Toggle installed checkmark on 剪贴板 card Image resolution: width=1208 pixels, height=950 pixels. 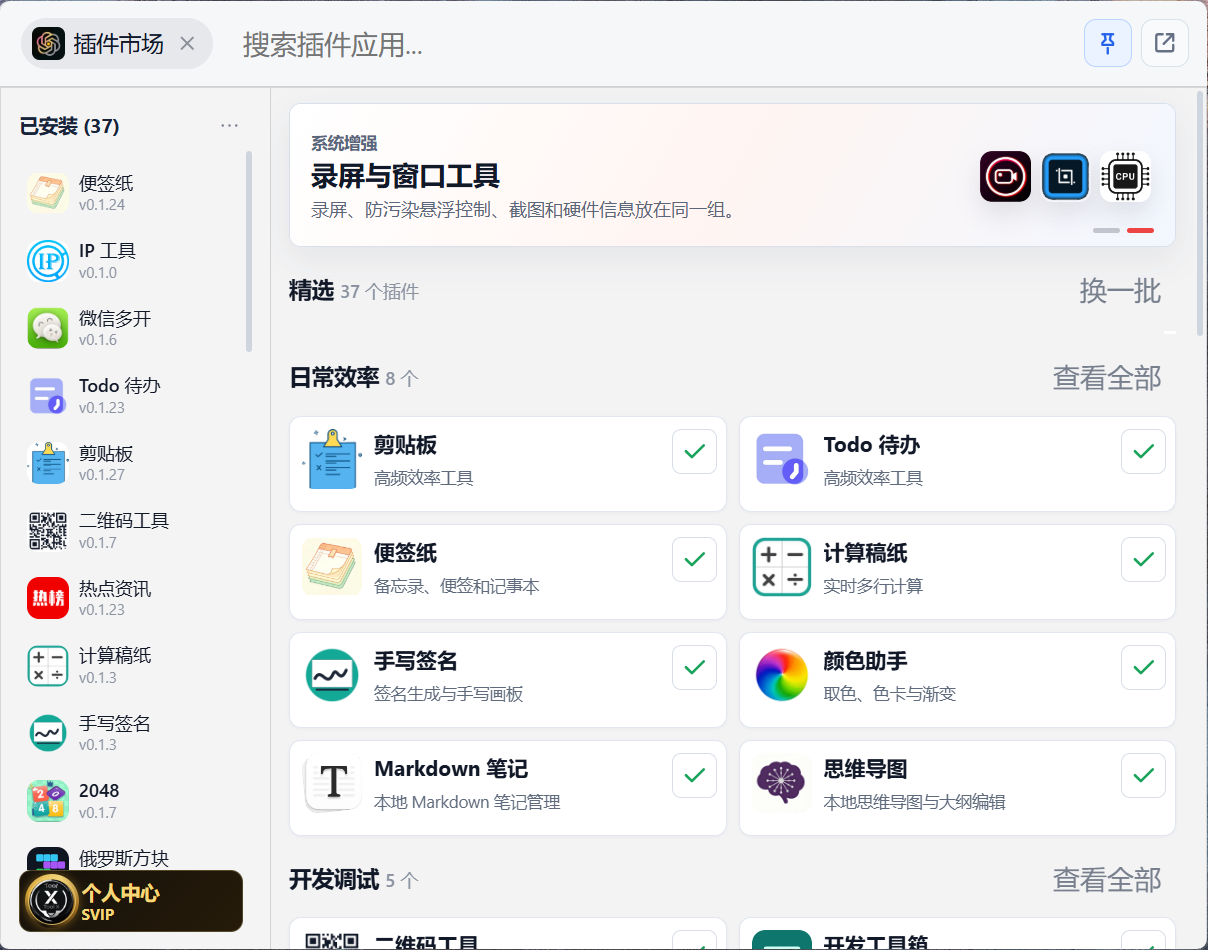coord(694,452)
